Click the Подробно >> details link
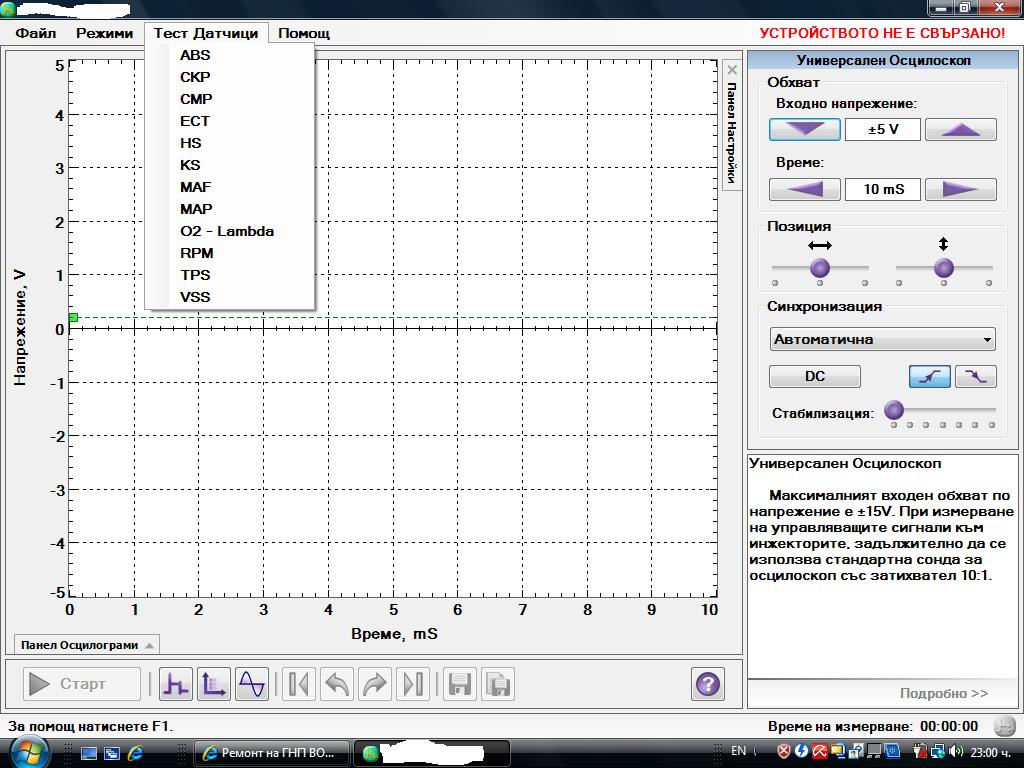The width and height of the screenshot is (1024, 768). [x=943, y=693]
